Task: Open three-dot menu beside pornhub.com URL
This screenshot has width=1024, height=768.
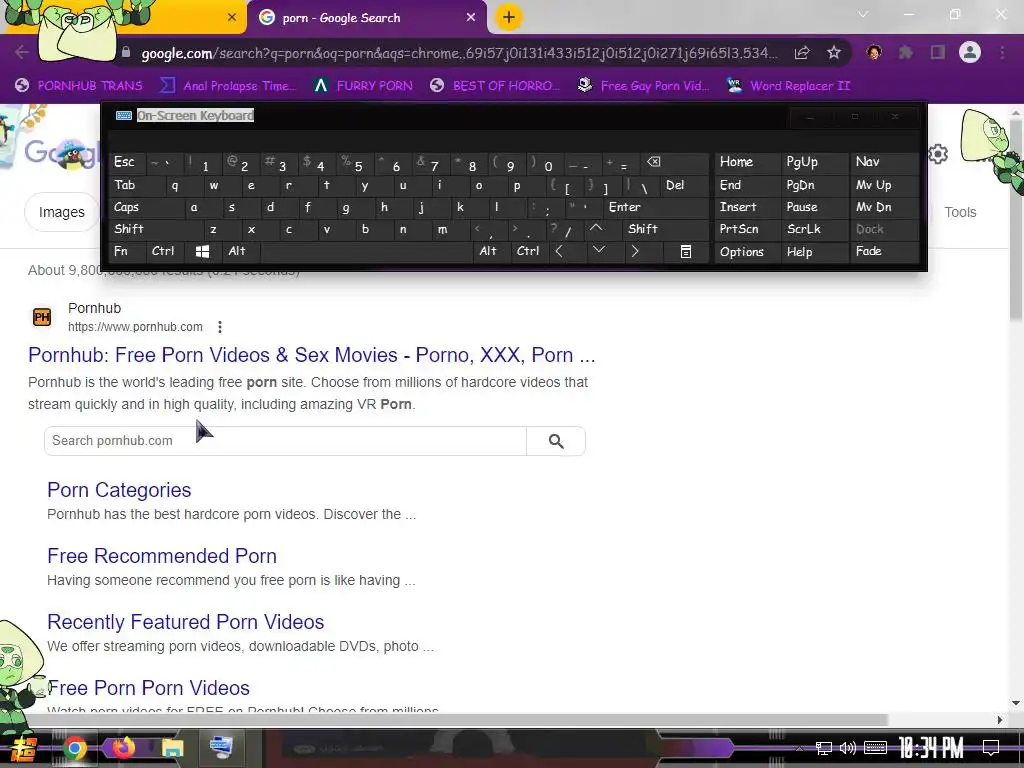Action: pyautogui.click(x=220, y=327)
